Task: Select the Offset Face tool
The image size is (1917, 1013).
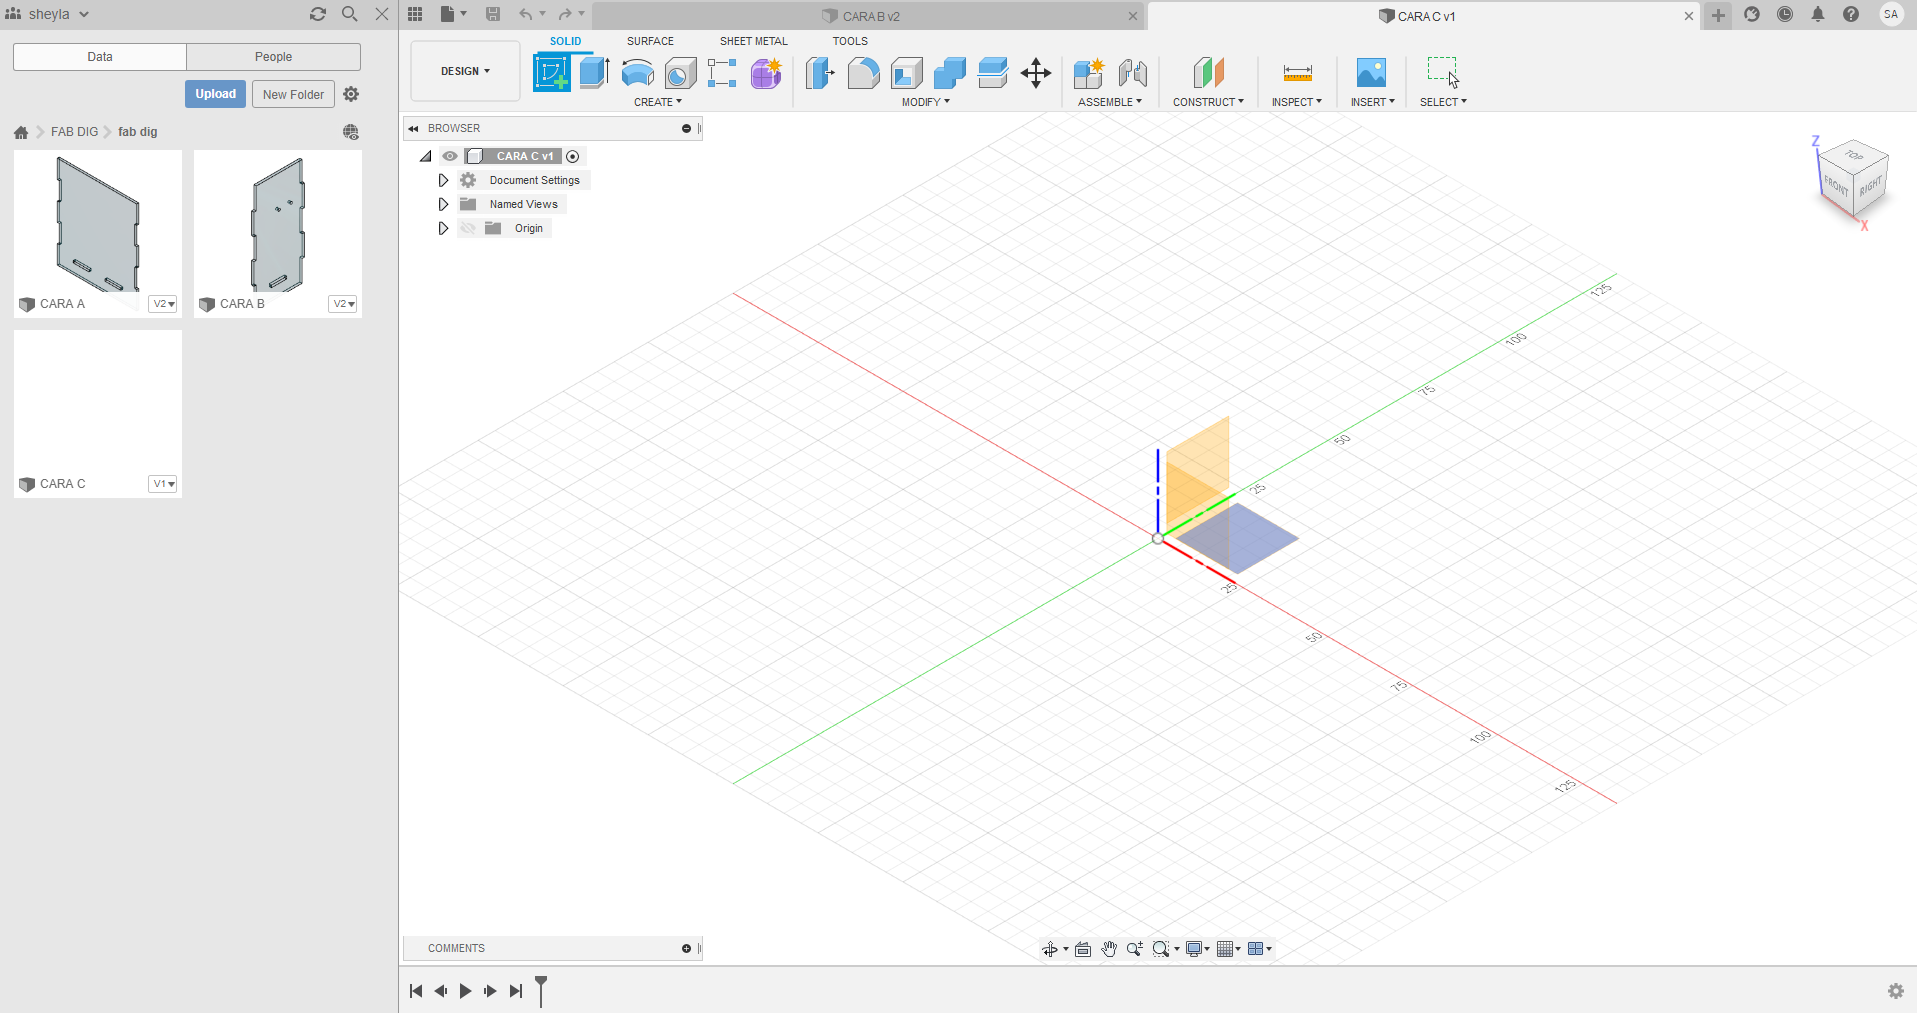Action: pyautogui.click(x=993, y=73)
